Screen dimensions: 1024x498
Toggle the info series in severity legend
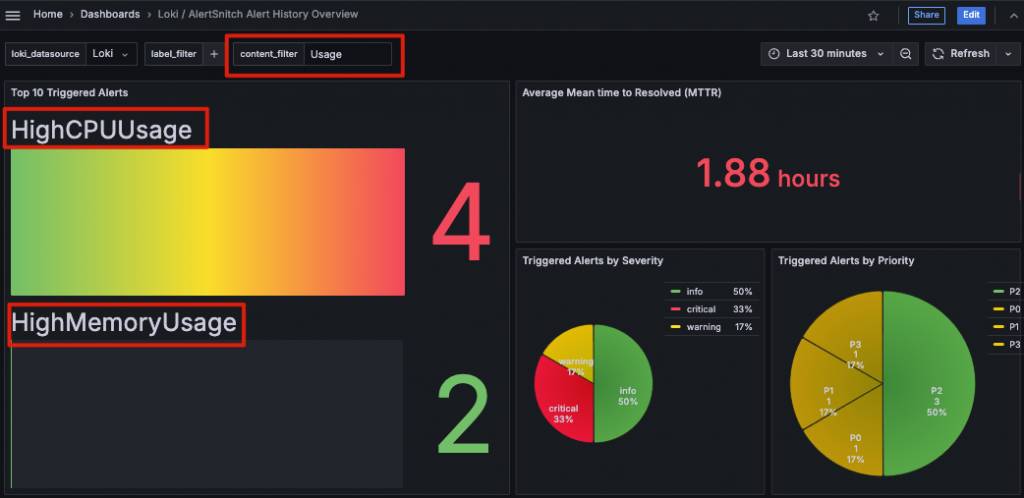pyautogui.click(x=692, y=292)
